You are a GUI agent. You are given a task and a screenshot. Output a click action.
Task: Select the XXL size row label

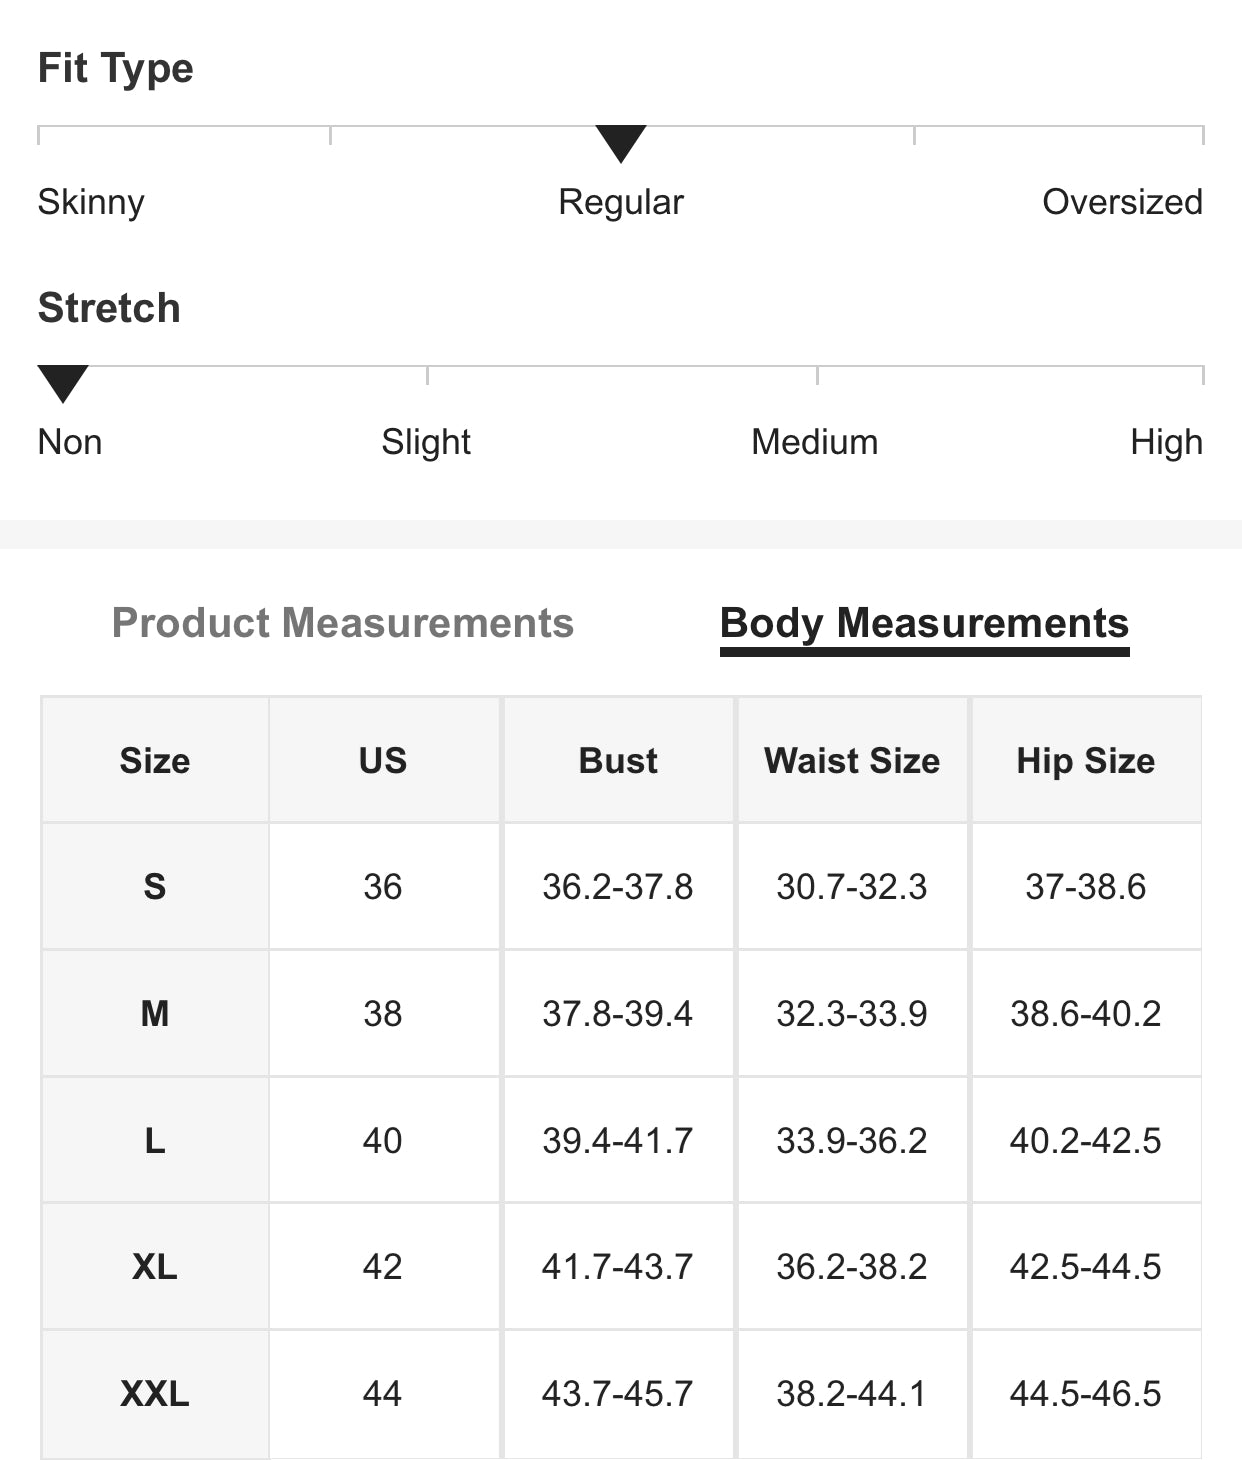[155, 1394]
